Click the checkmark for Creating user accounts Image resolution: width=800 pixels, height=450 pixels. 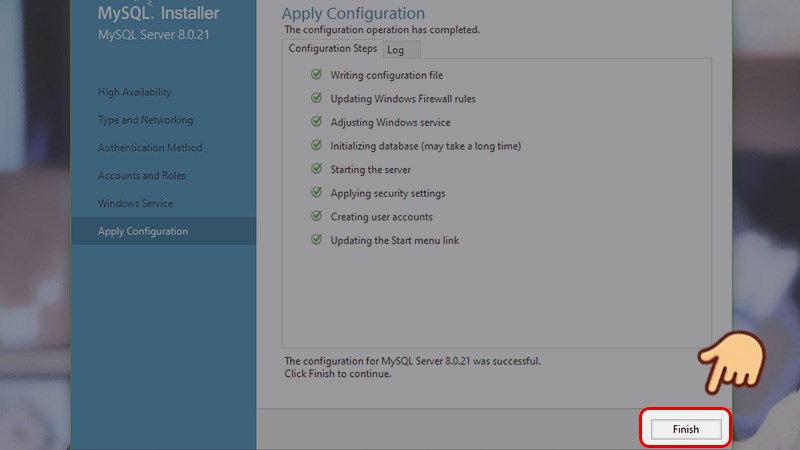[x=316, y=217]
